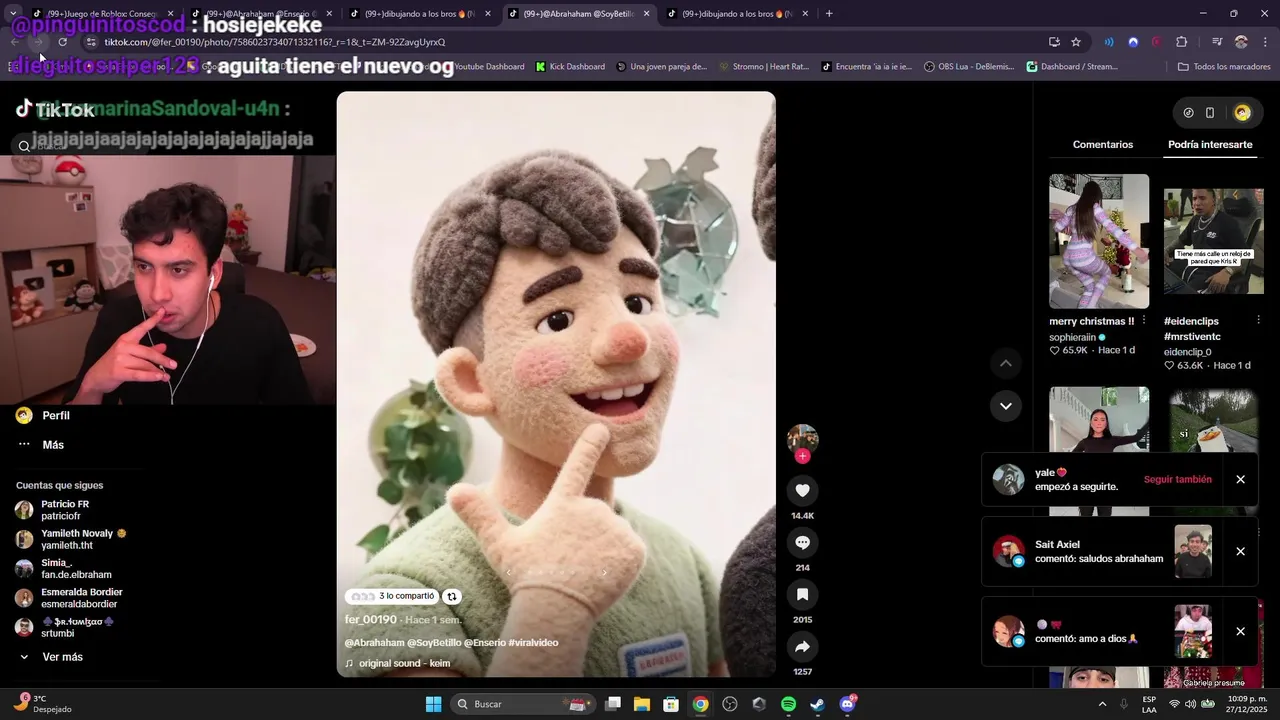1280x720 pixels.
Task: Open the TikTok search magnifier in sidebar
Action: tap(24, 146)
